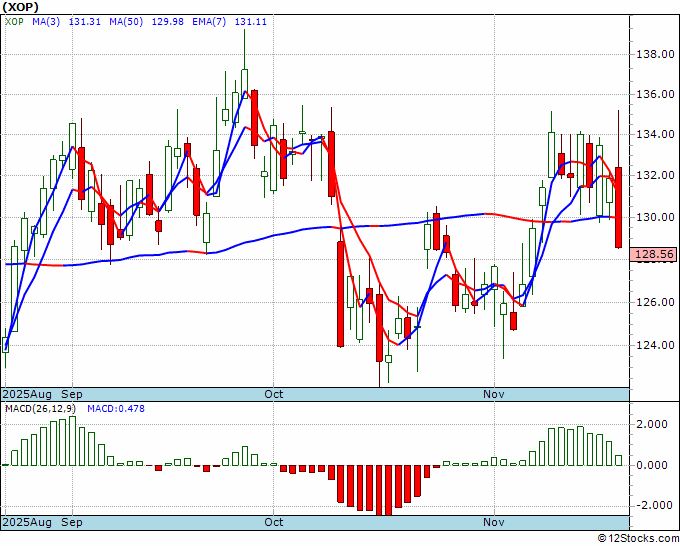Click the Nov label on price chart axis

pos(494,394)
